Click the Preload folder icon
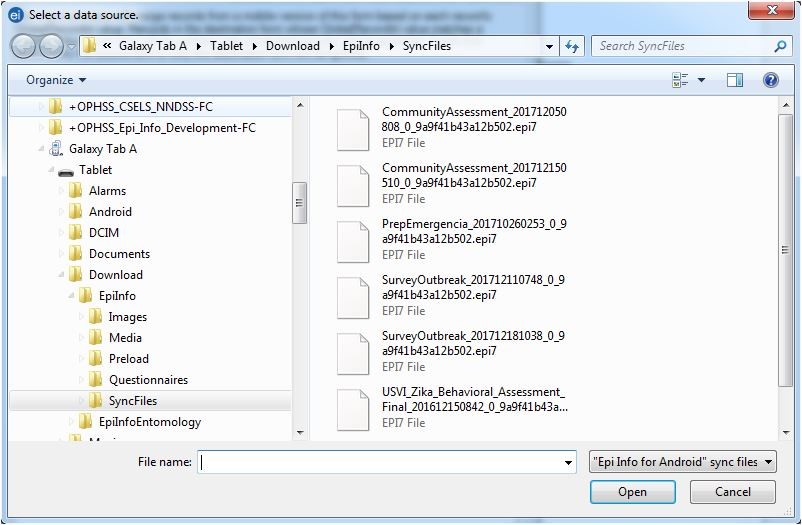 (x=96, y=359)
